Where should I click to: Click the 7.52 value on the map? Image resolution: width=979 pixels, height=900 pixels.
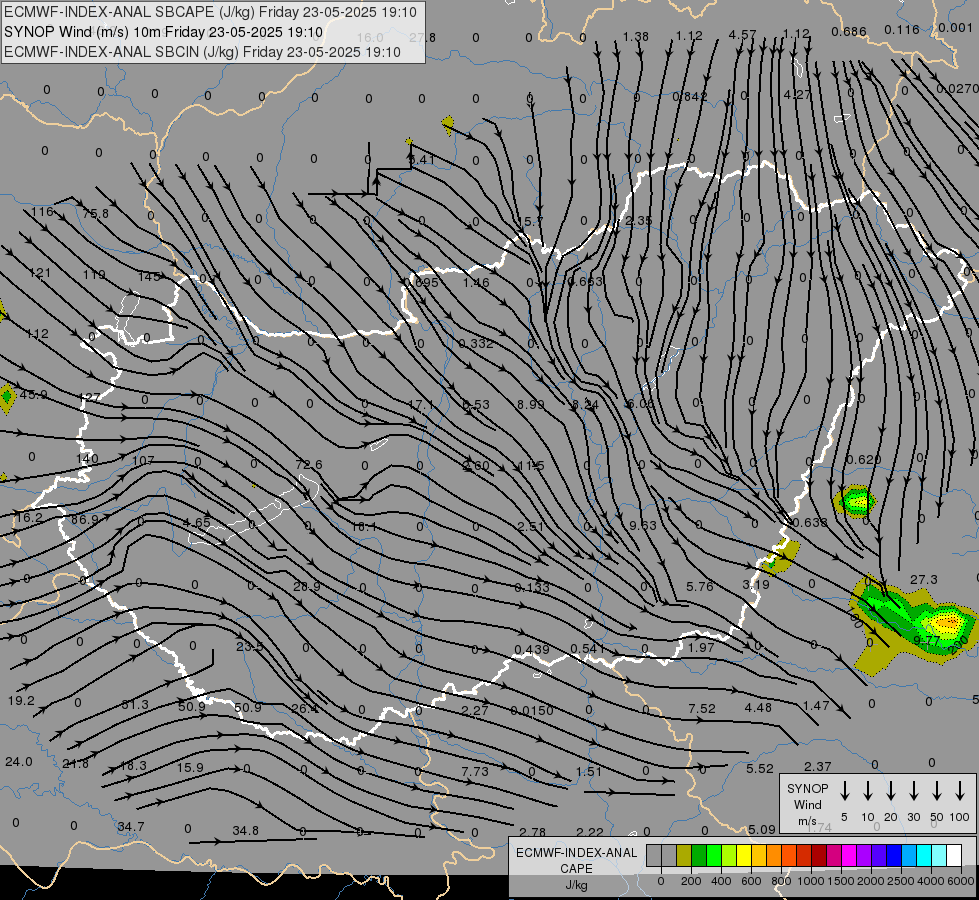(x=702, y=708)
